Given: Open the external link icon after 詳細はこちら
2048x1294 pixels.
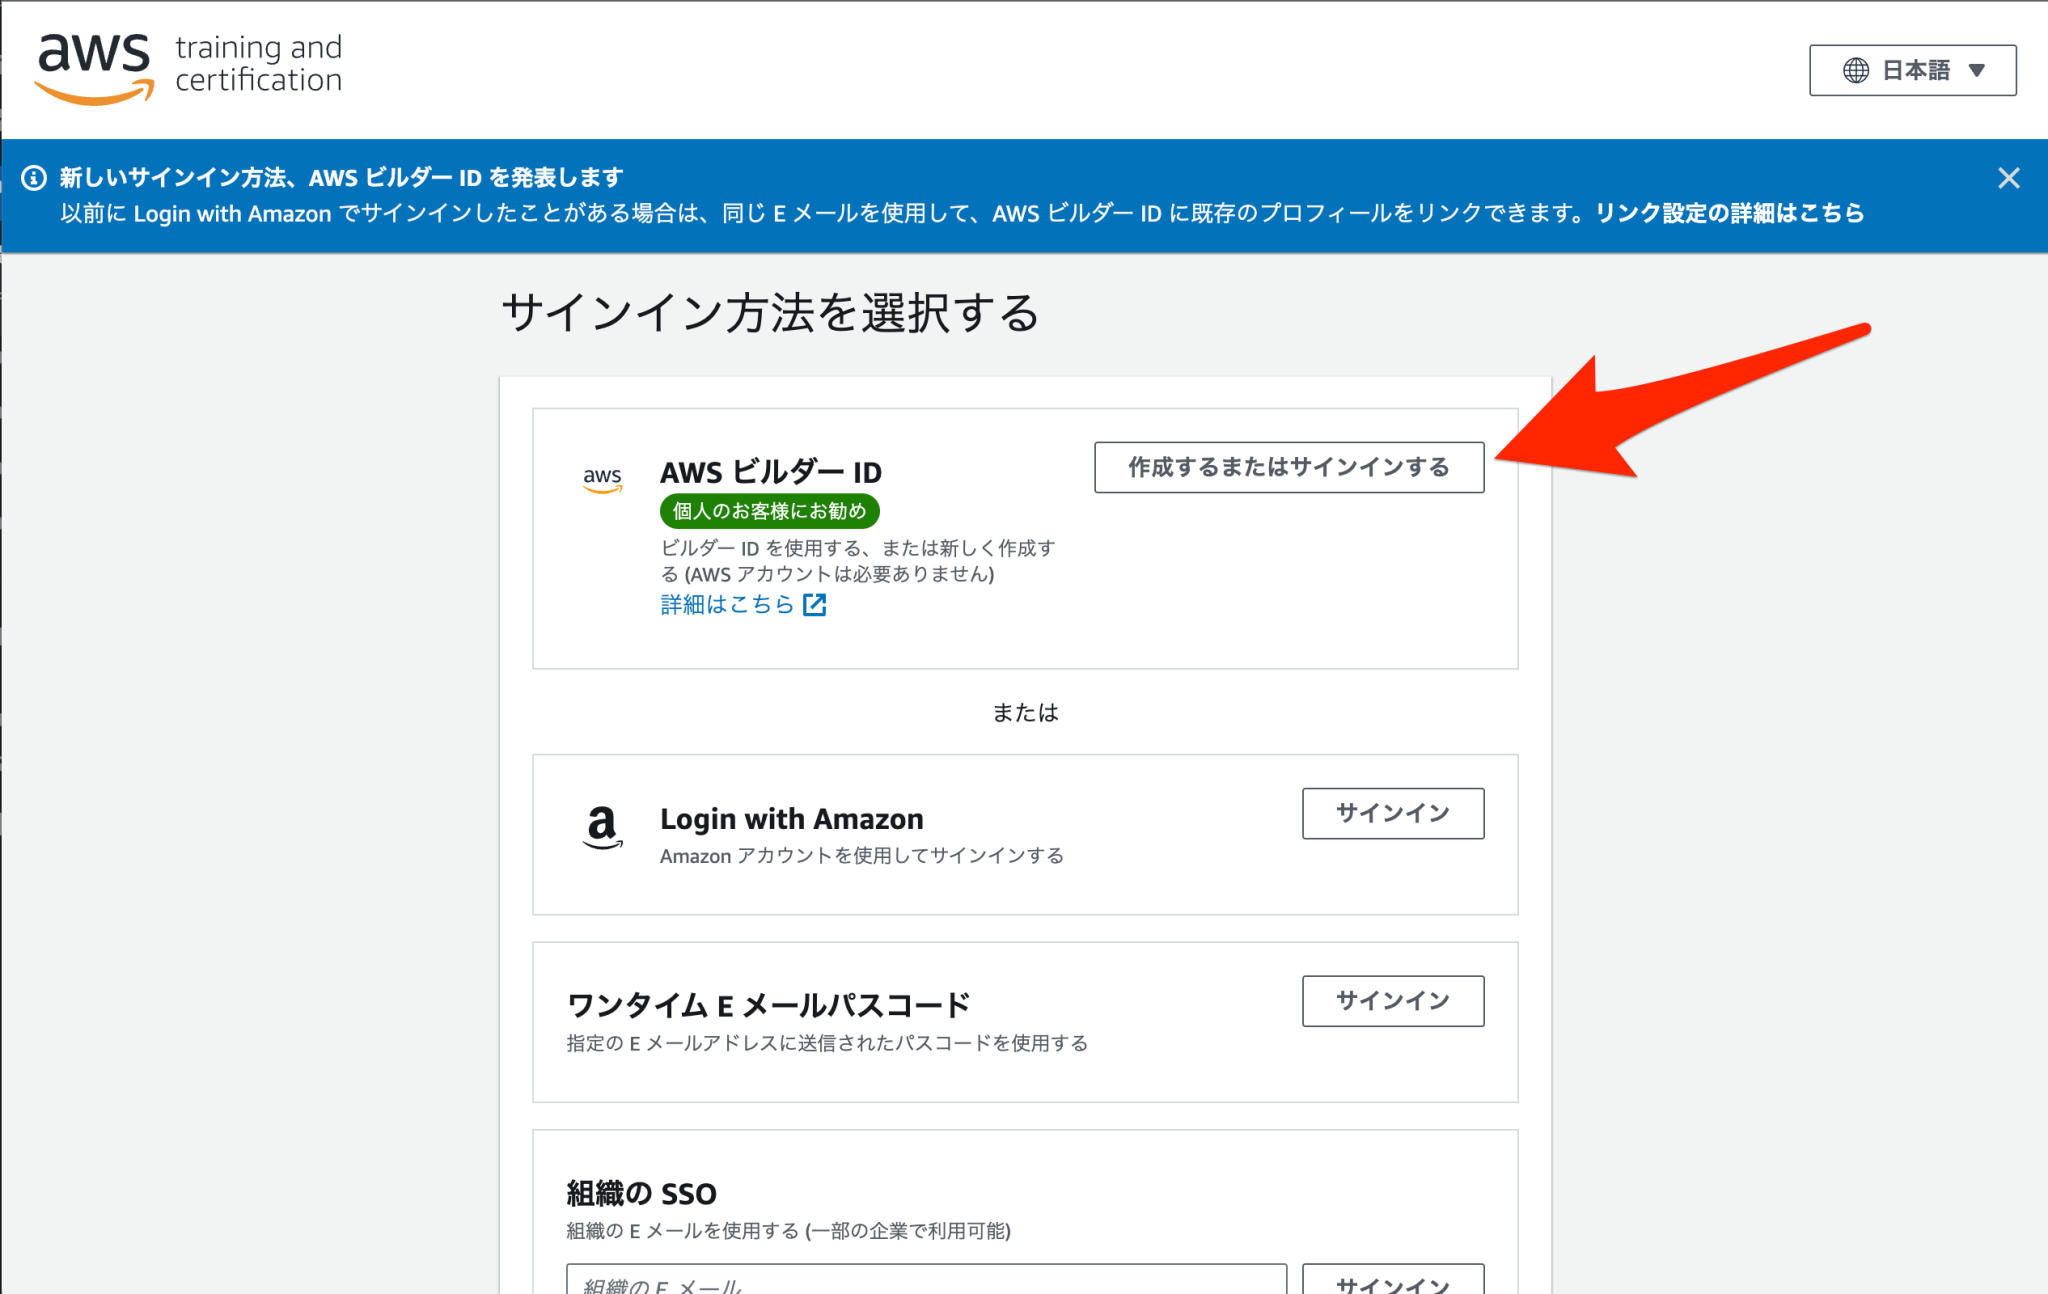Looking at the screenshot, I should pyautogui.click(x=815, y=604).
